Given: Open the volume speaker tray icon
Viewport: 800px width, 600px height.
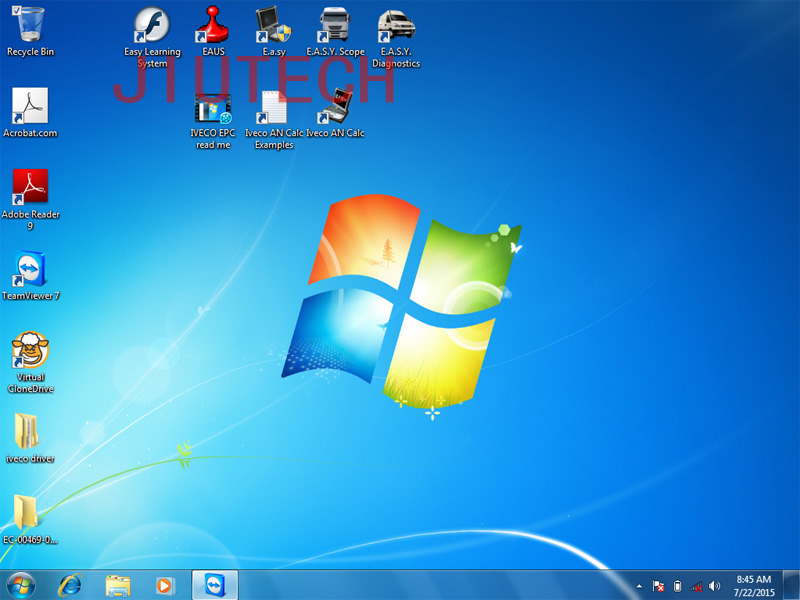Looking at the screenshot, I should (714, 586).
